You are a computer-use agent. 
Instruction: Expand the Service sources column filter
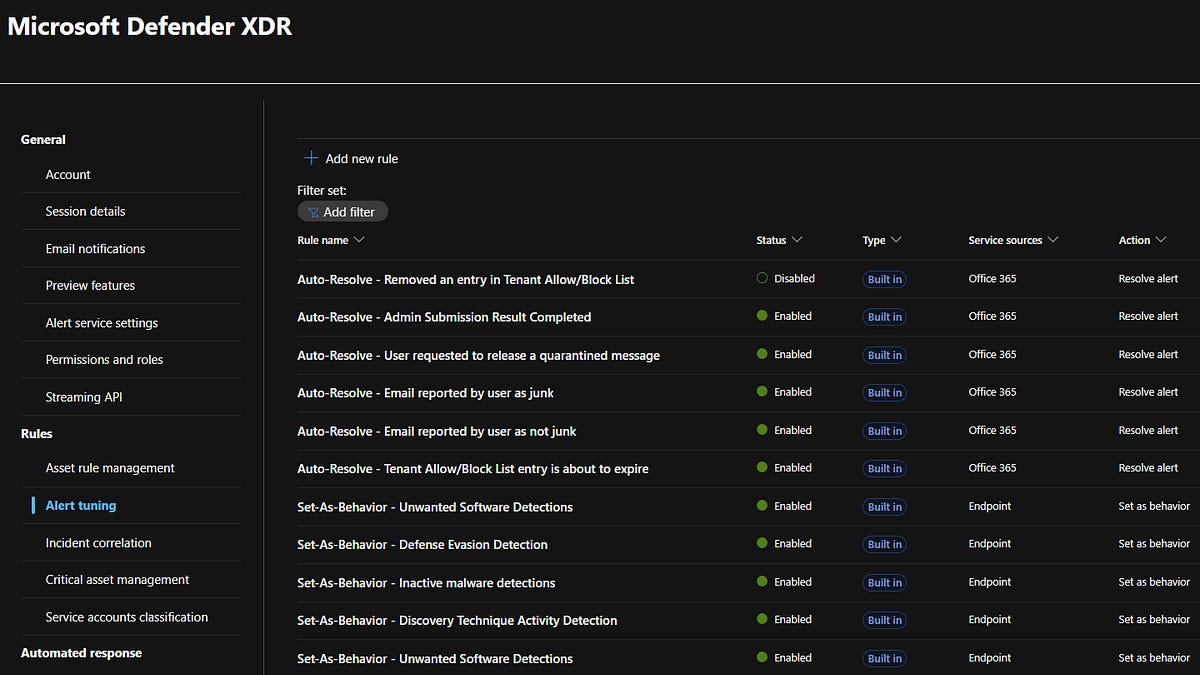coord(1053,240)
